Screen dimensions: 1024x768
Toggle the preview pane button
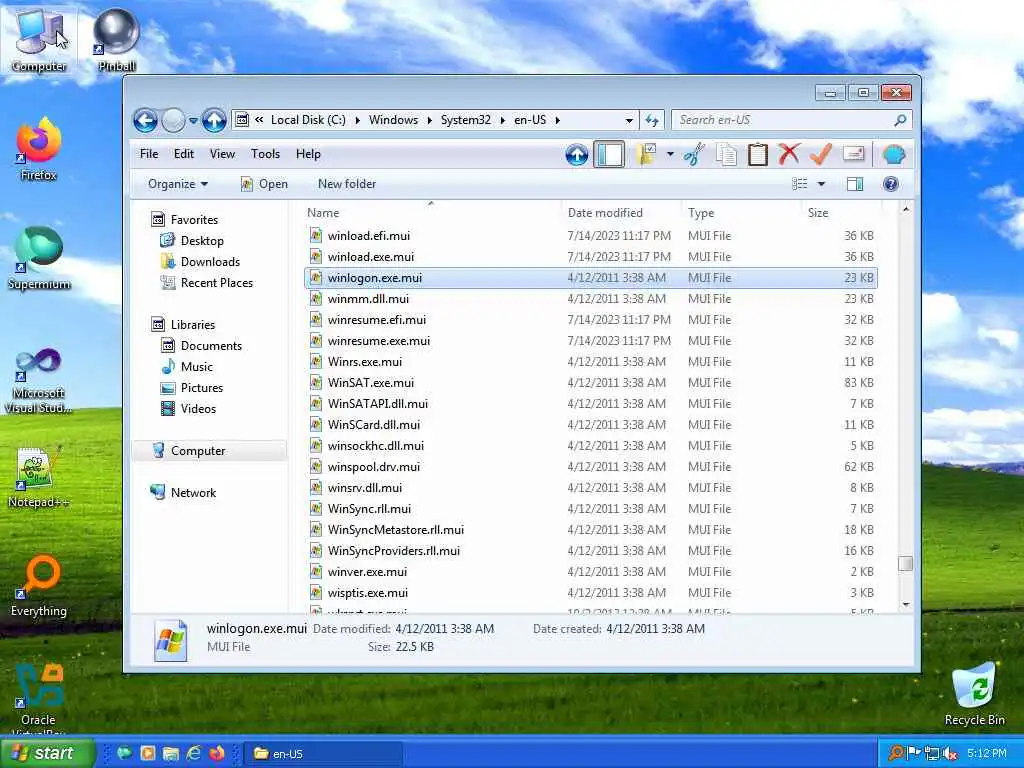coord(855,184)
